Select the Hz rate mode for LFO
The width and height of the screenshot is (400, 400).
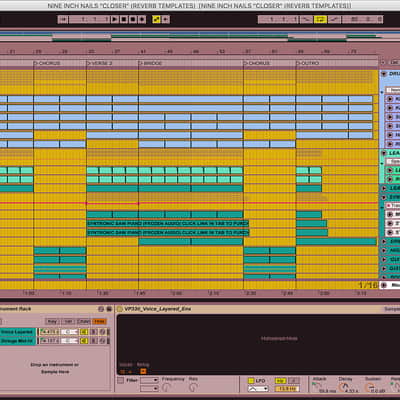(x=281, y=381)
